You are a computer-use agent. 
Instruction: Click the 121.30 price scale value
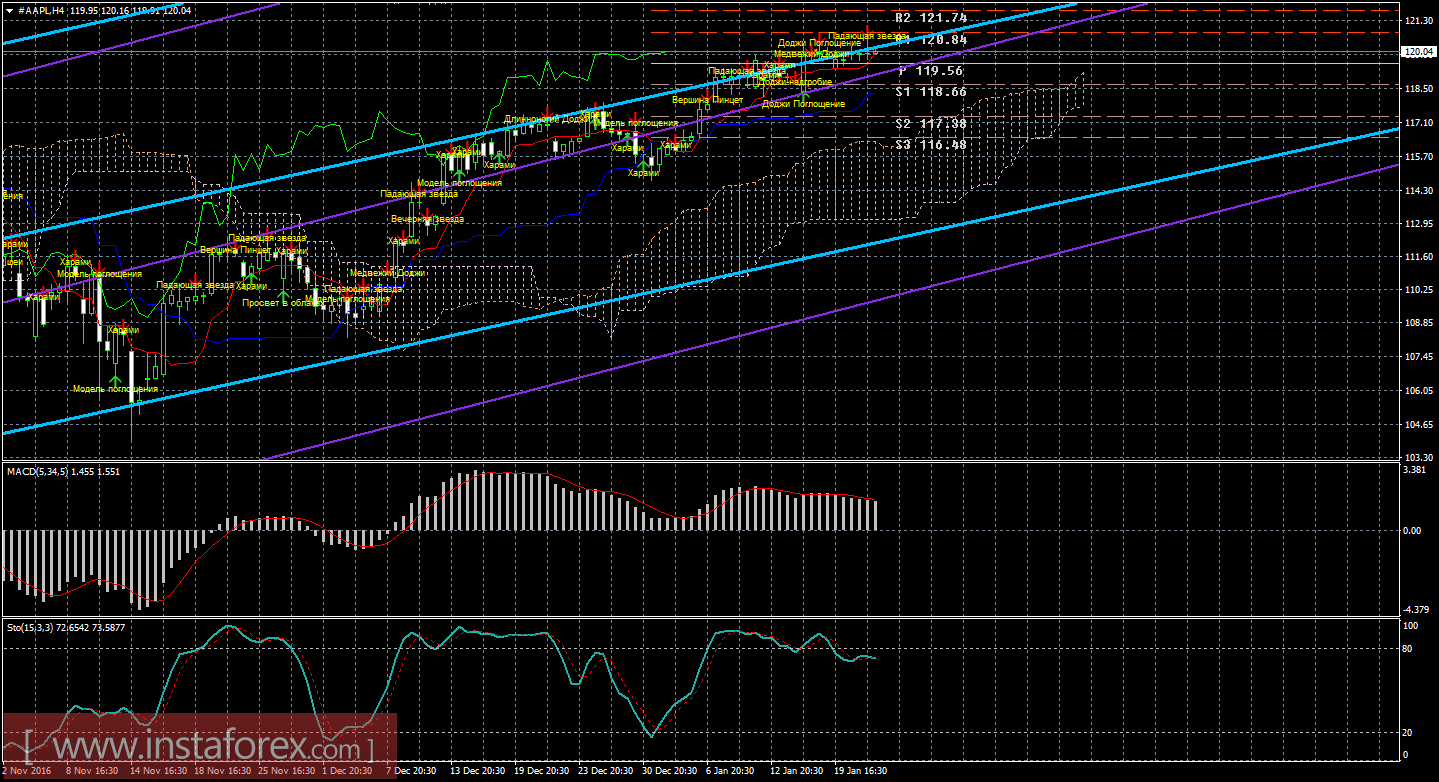[x=1419, y=21]
